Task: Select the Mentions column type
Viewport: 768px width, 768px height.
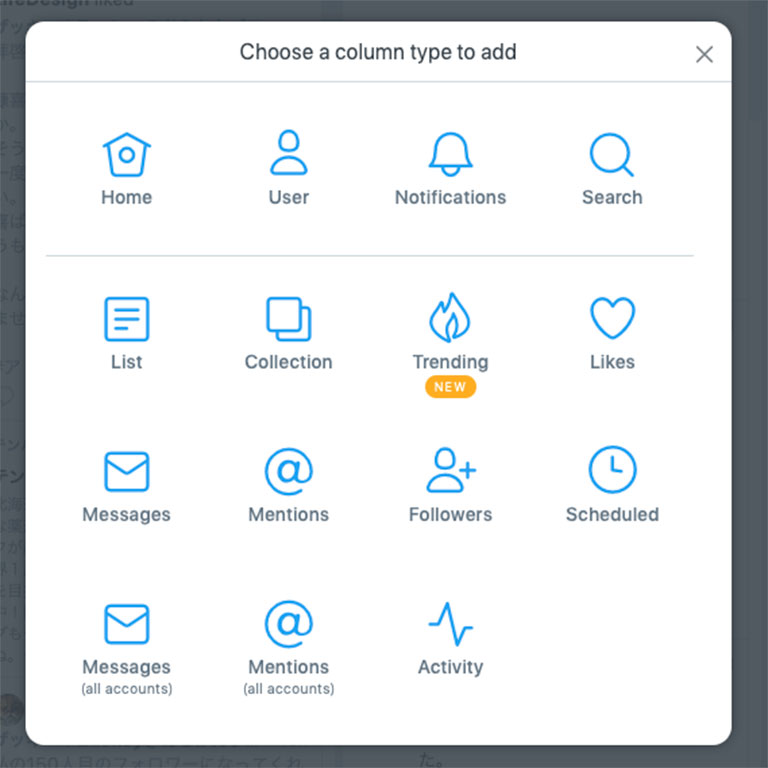Action: (x=288, y=472)
